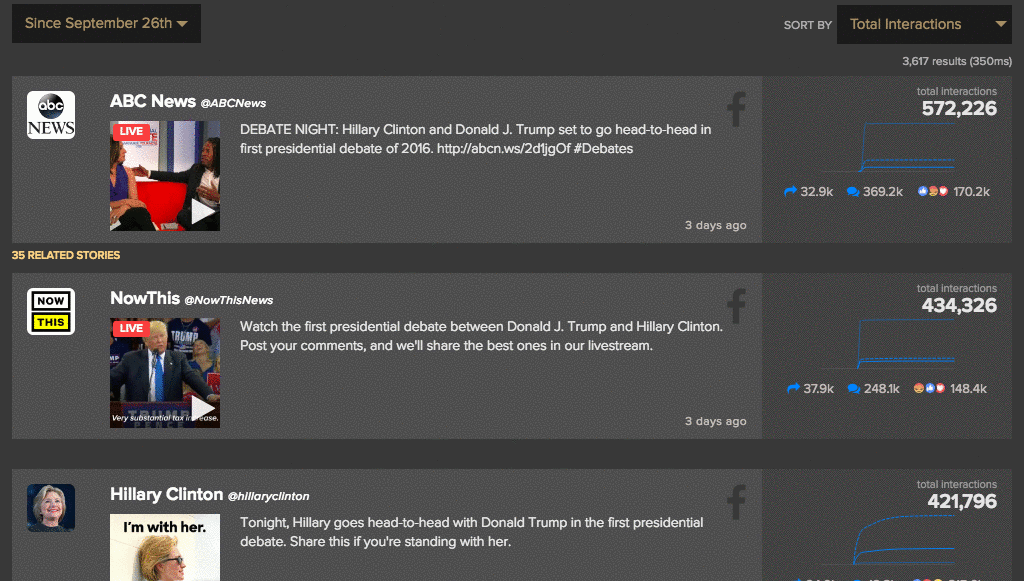The height and width of the screenshot is (581, 1024).
Task: Click the reaction emoji icons on the NowThis post
Action: coord(930,389)
